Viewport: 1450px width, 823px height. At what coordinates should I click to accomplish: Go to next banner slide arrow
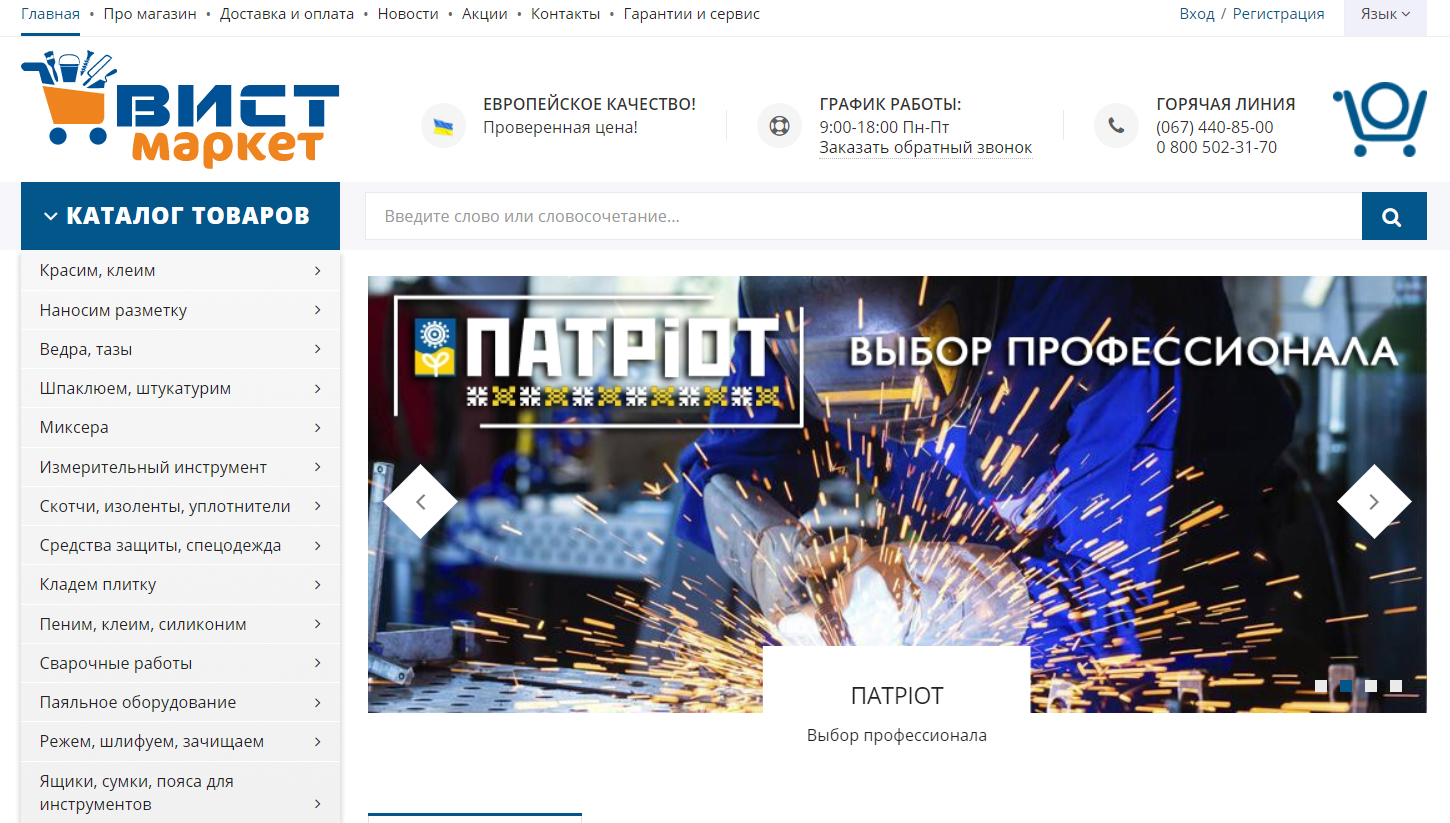pyautogui.click(x=1374, y=502)
